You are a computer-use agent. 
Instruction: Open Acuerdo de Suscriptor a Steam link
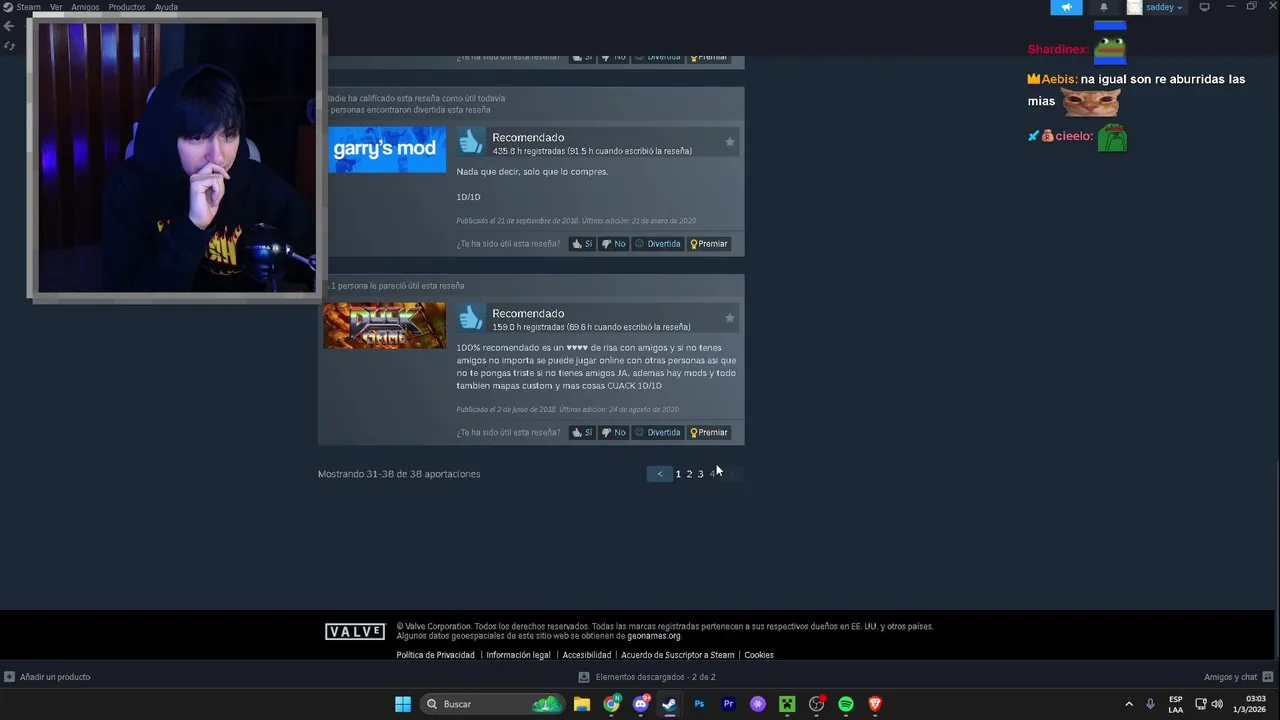[x=677, y=655]
